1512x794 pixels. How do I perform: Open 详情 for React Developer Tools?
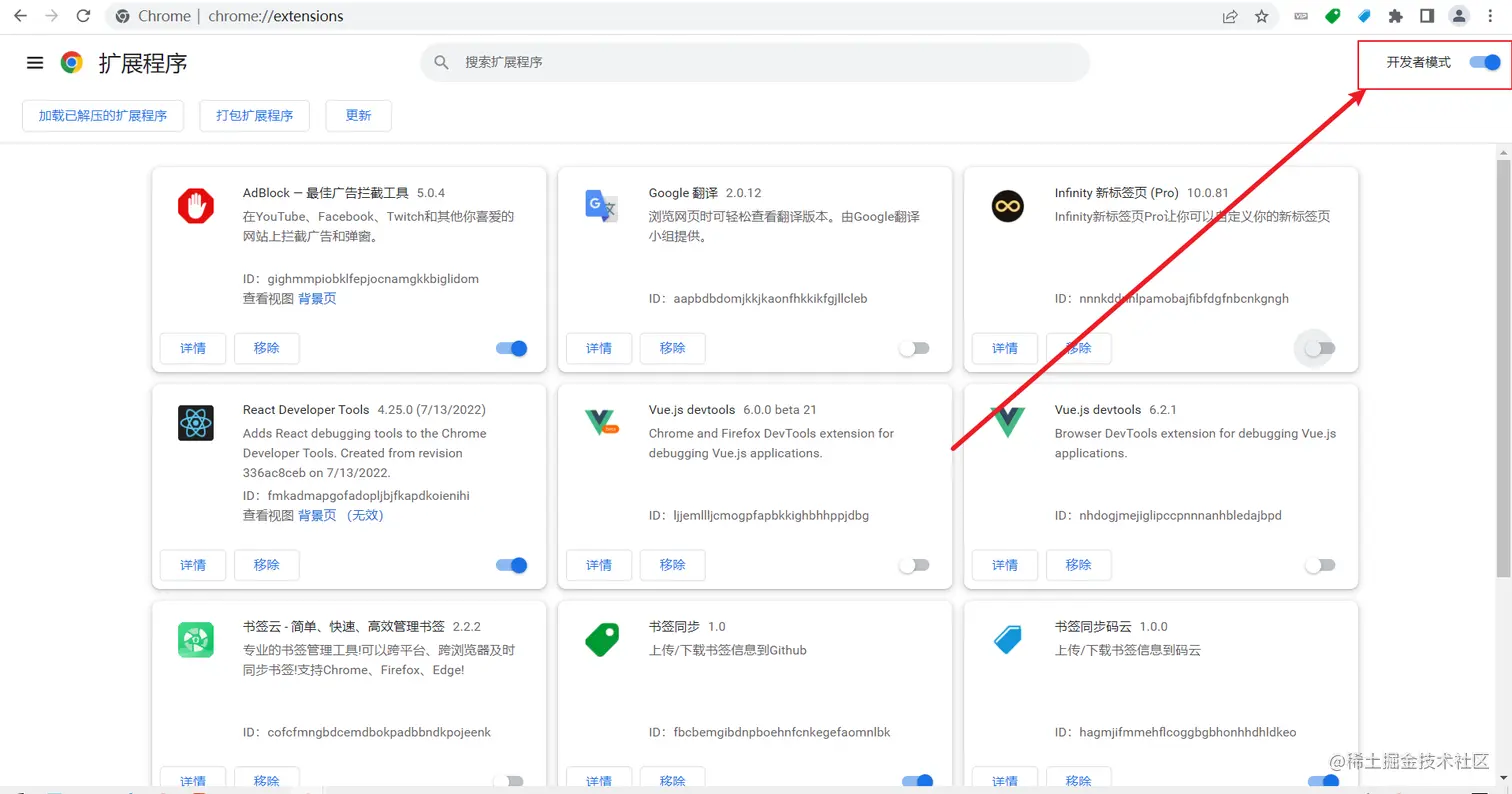coord(193,565)
